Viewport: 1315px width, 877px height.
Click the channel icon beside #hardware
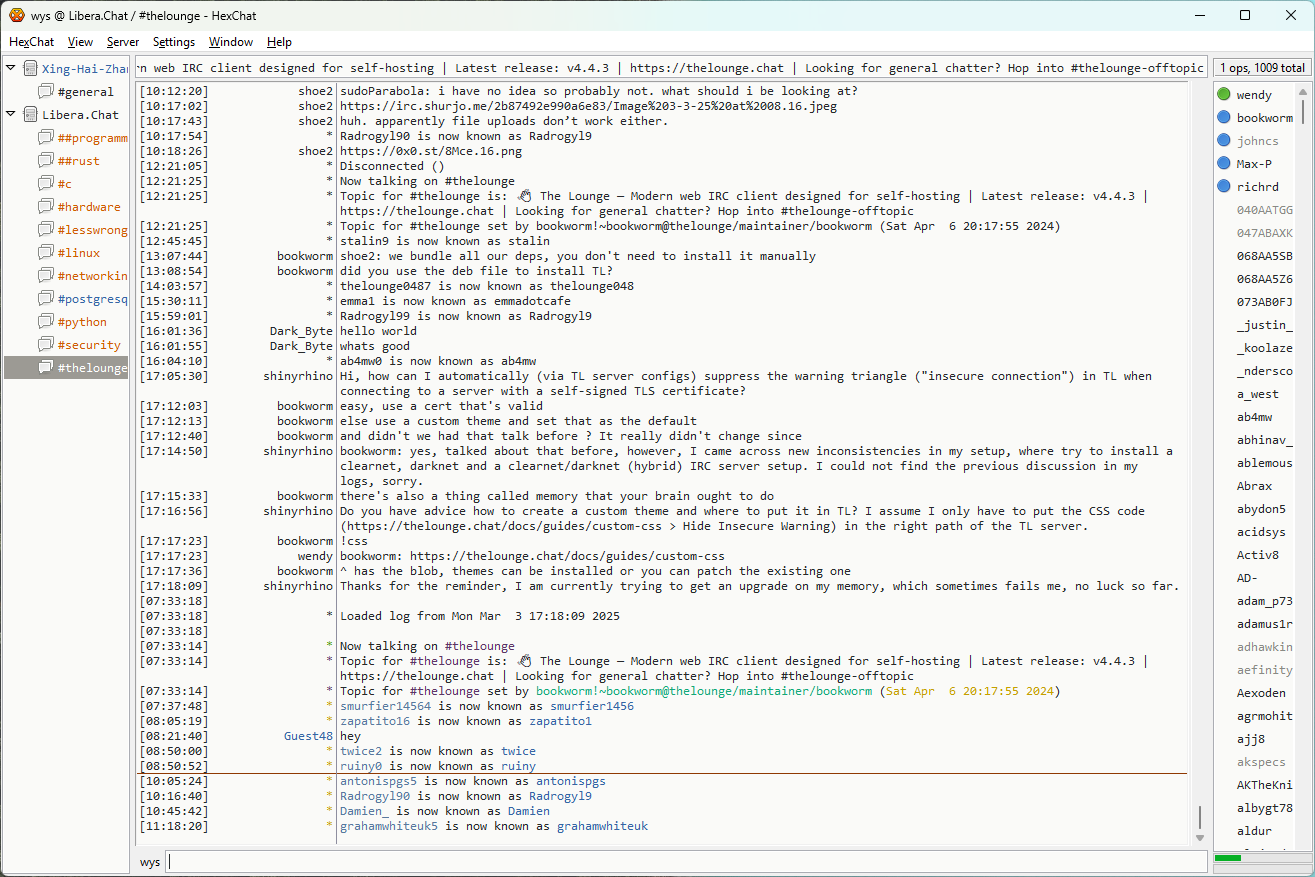[x=45, y=207]
